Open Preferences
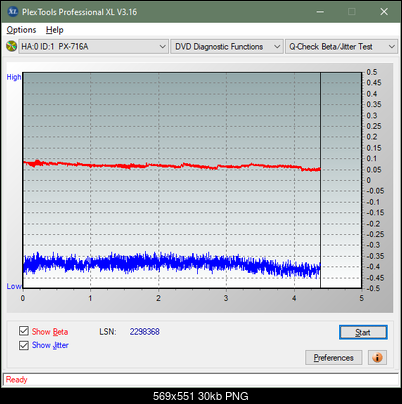Viewport: 402px width, 404px height. click(333, 358)
